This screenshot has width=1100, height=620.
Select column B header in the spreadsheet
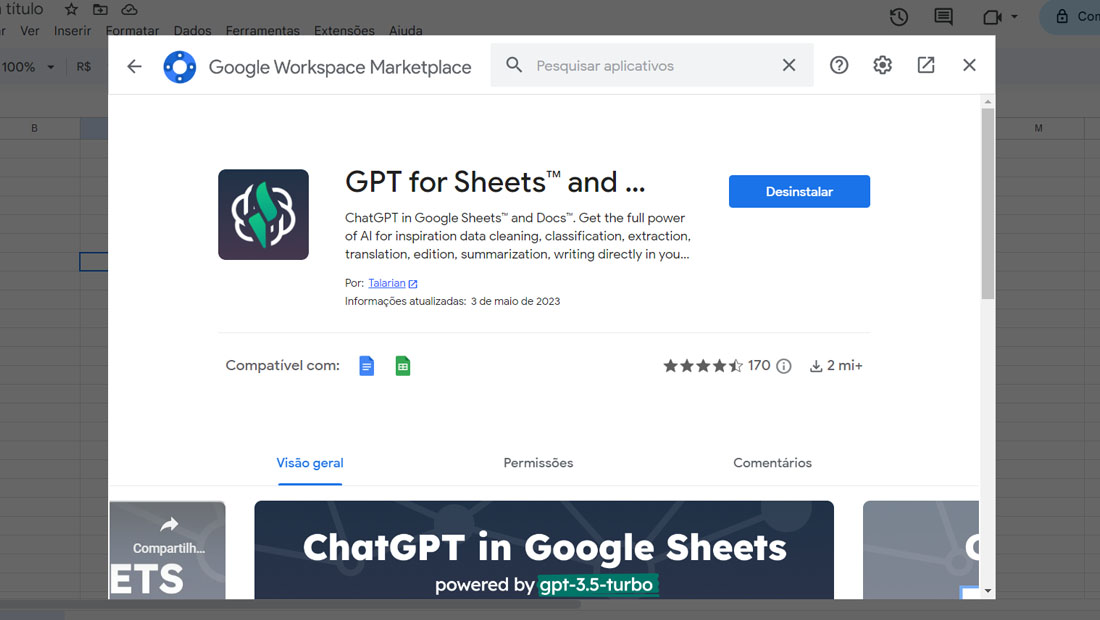(x=34, y=128)
